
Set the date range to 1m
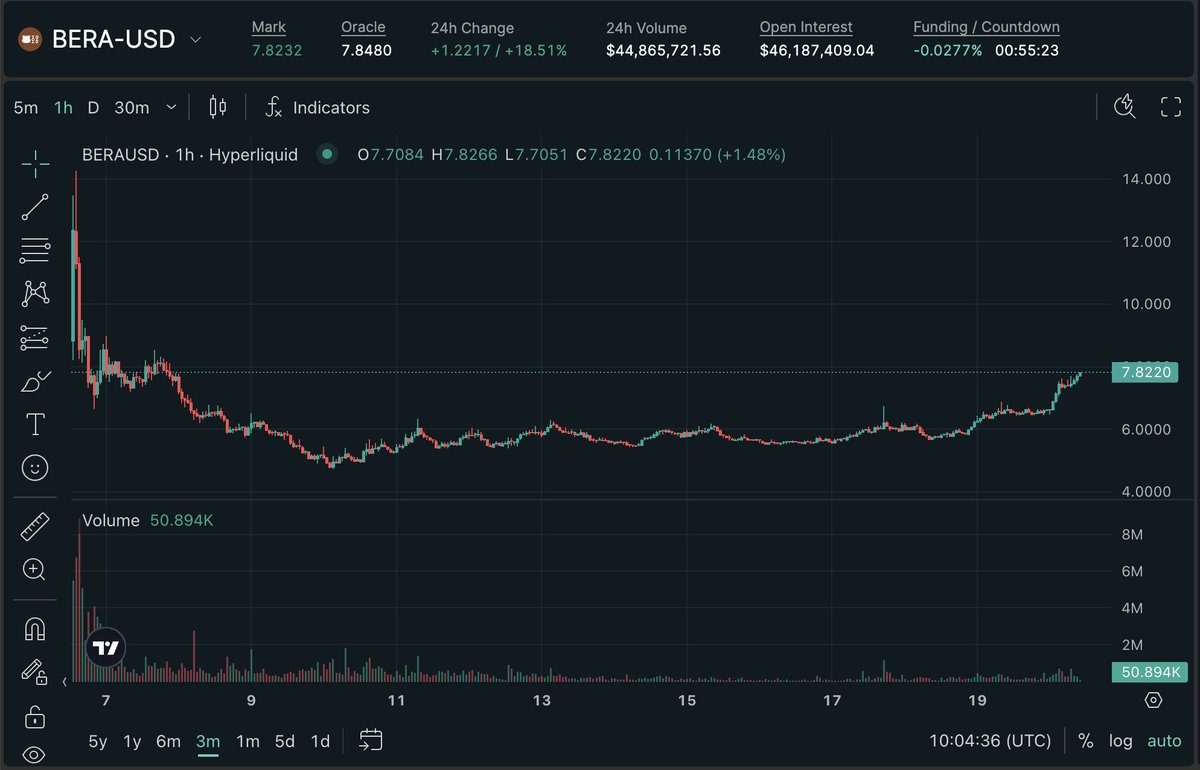pos(248,741)
